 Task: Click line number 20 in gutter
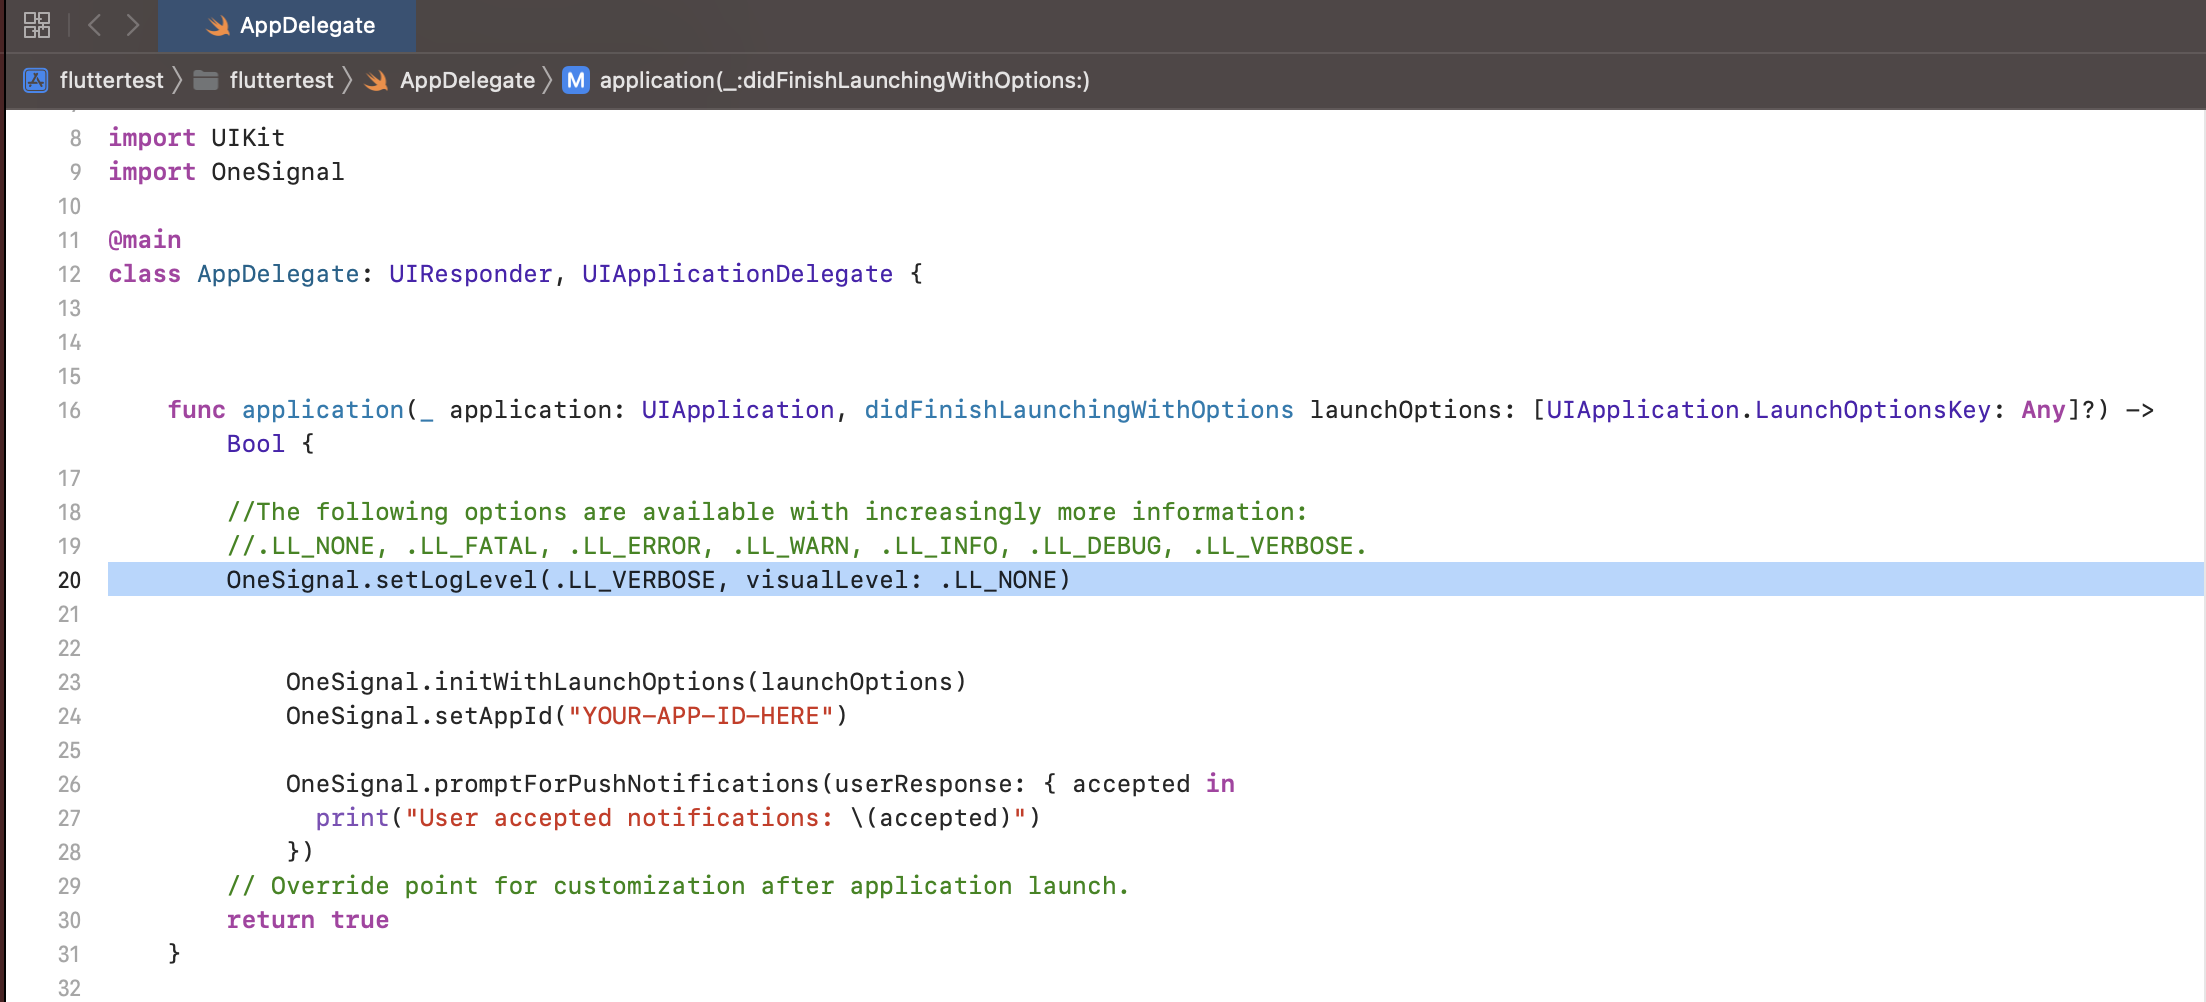coord(69,580)
